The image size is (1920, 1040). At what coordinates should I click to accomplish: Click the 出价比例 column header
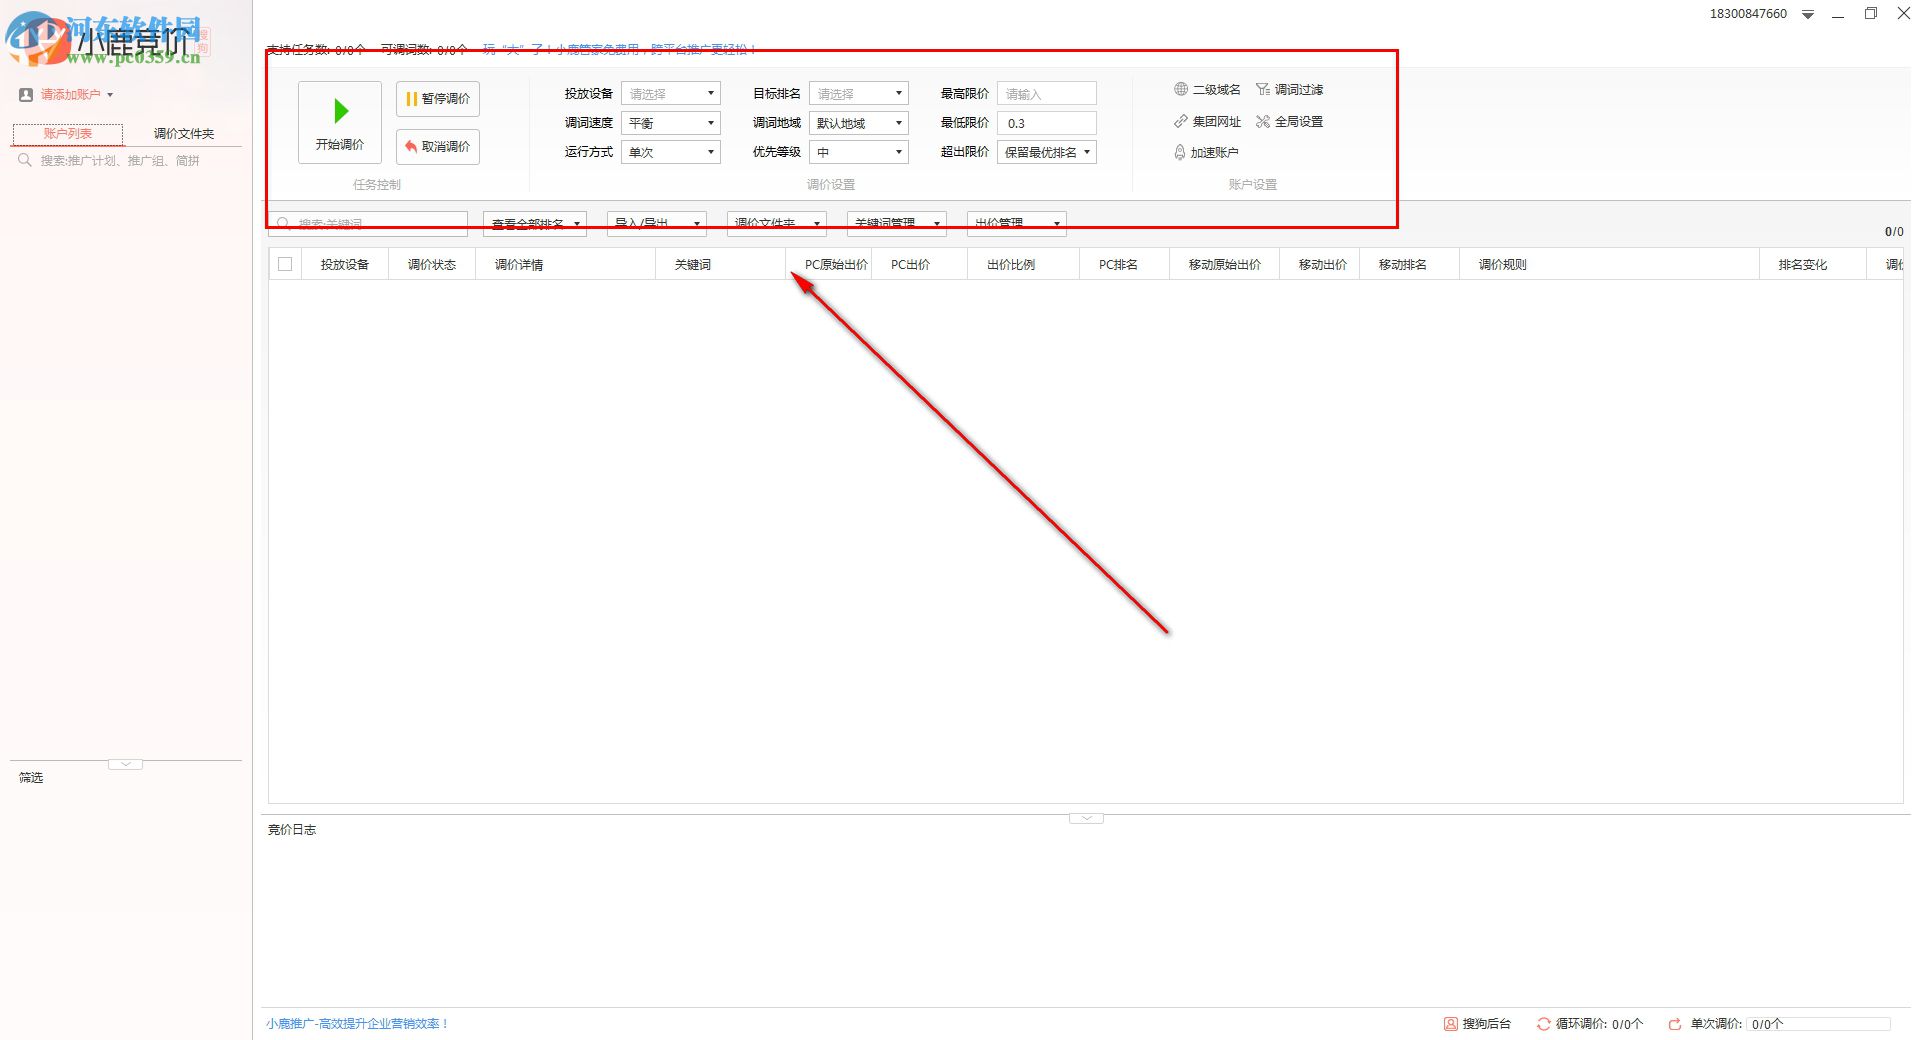pos(1024,264)
